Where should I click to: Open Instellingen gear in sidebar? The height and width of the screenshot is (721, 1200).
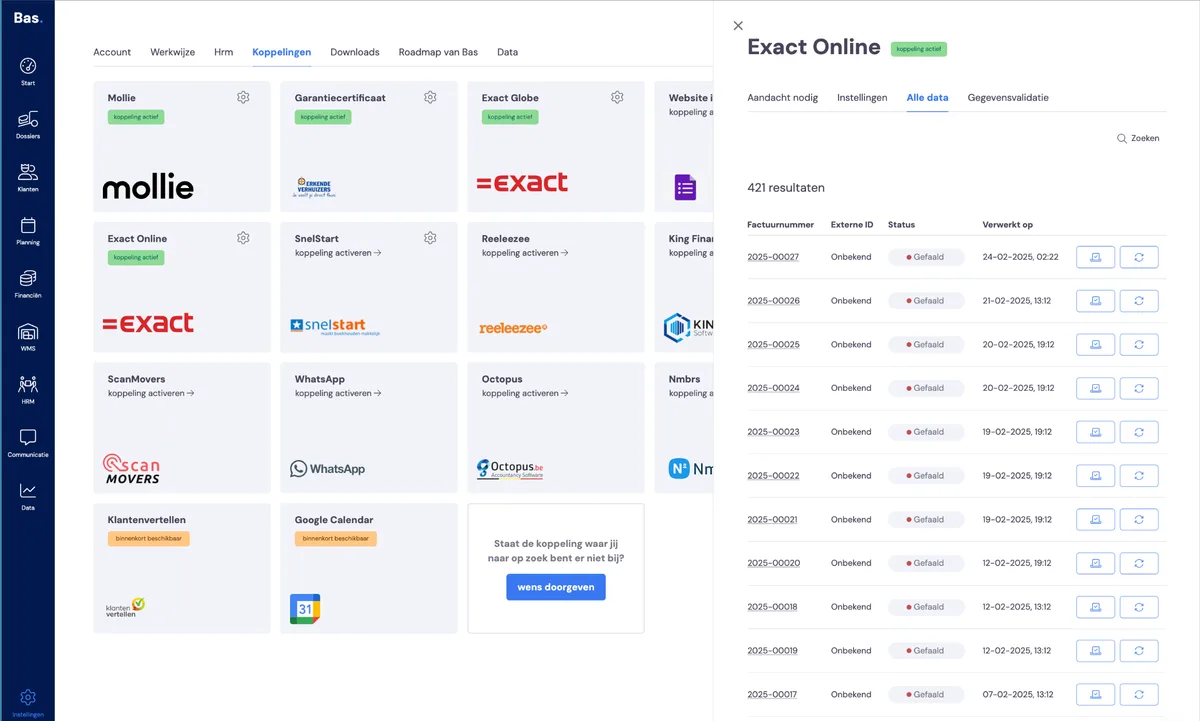coord(28,703)
